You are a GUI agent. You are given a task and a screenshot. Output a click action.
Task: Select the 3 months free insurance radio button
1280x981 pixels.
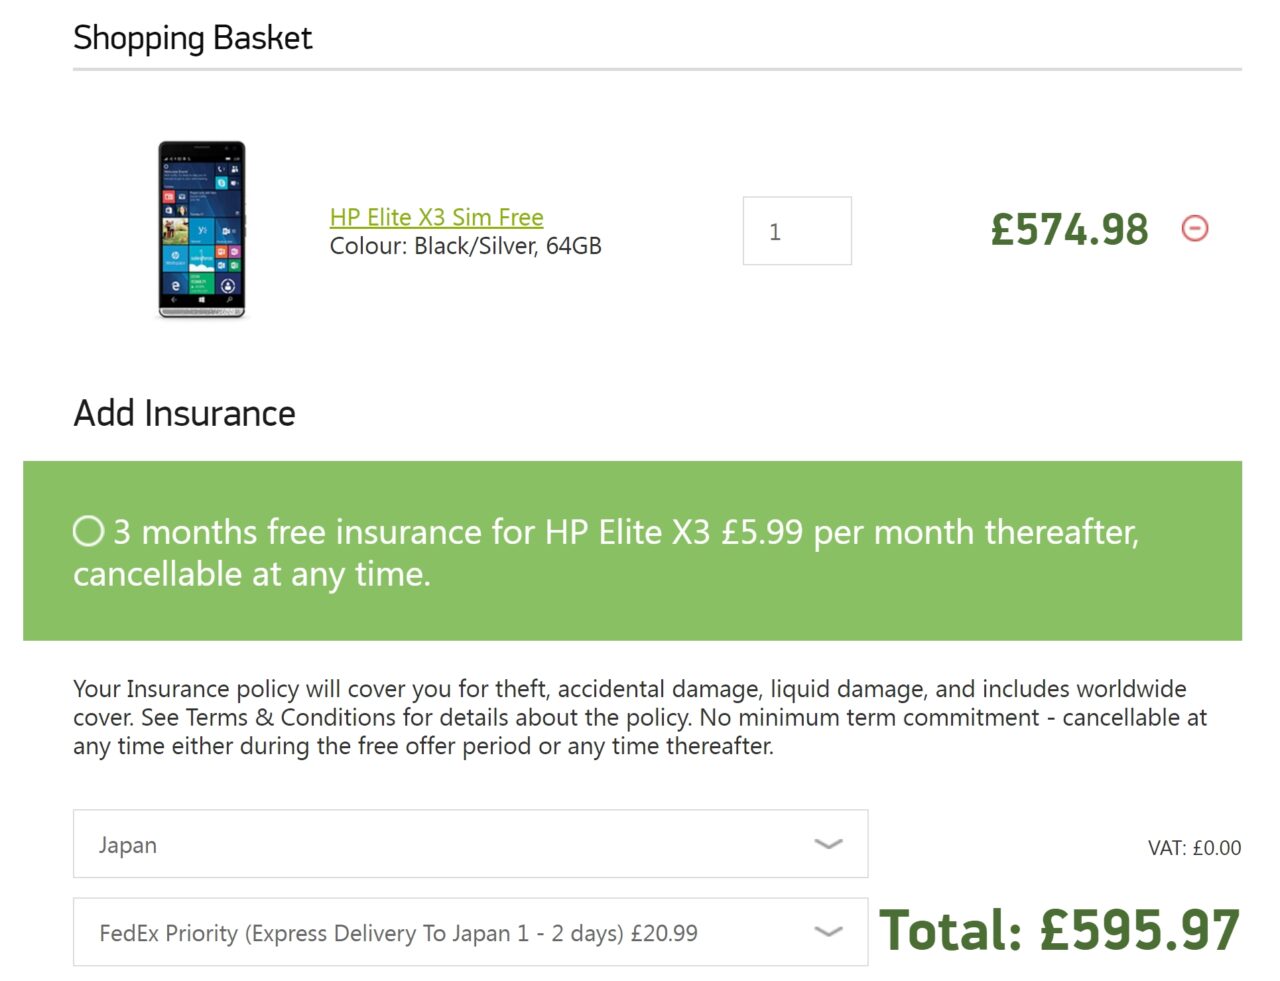88,531
